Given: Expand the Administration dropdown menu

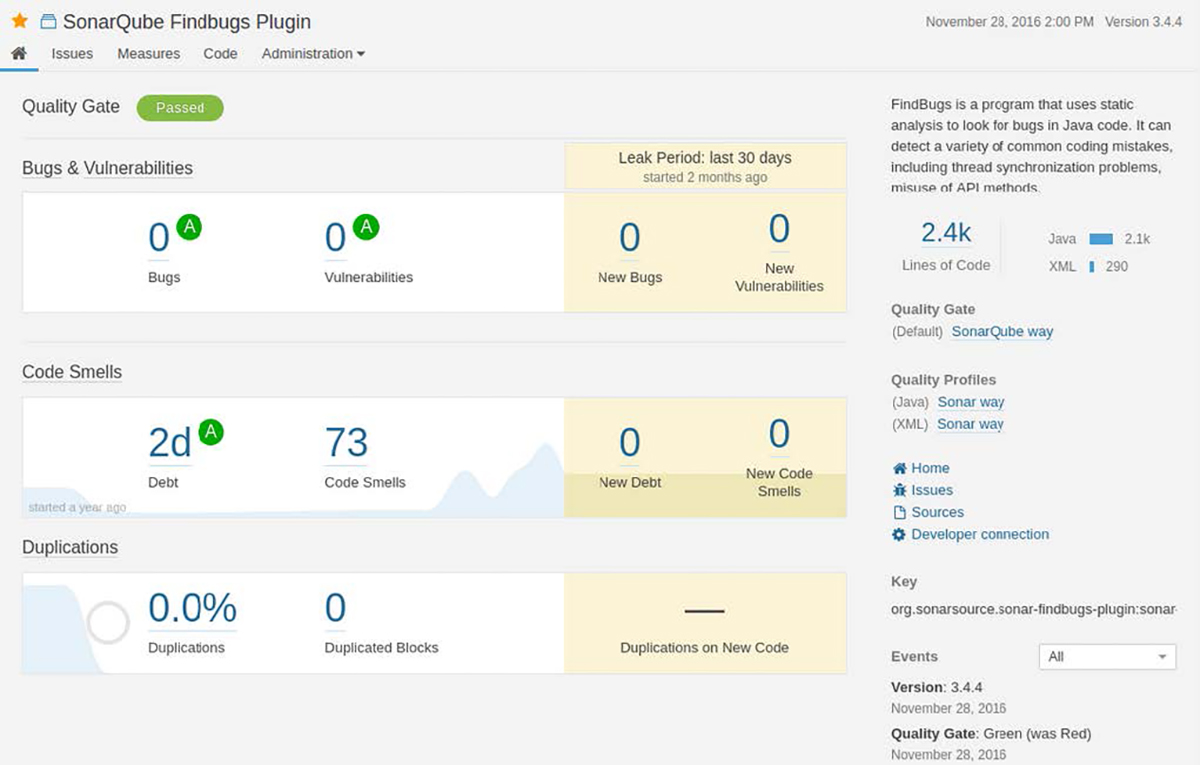Looking at the screenshot, I should (313, 53).
